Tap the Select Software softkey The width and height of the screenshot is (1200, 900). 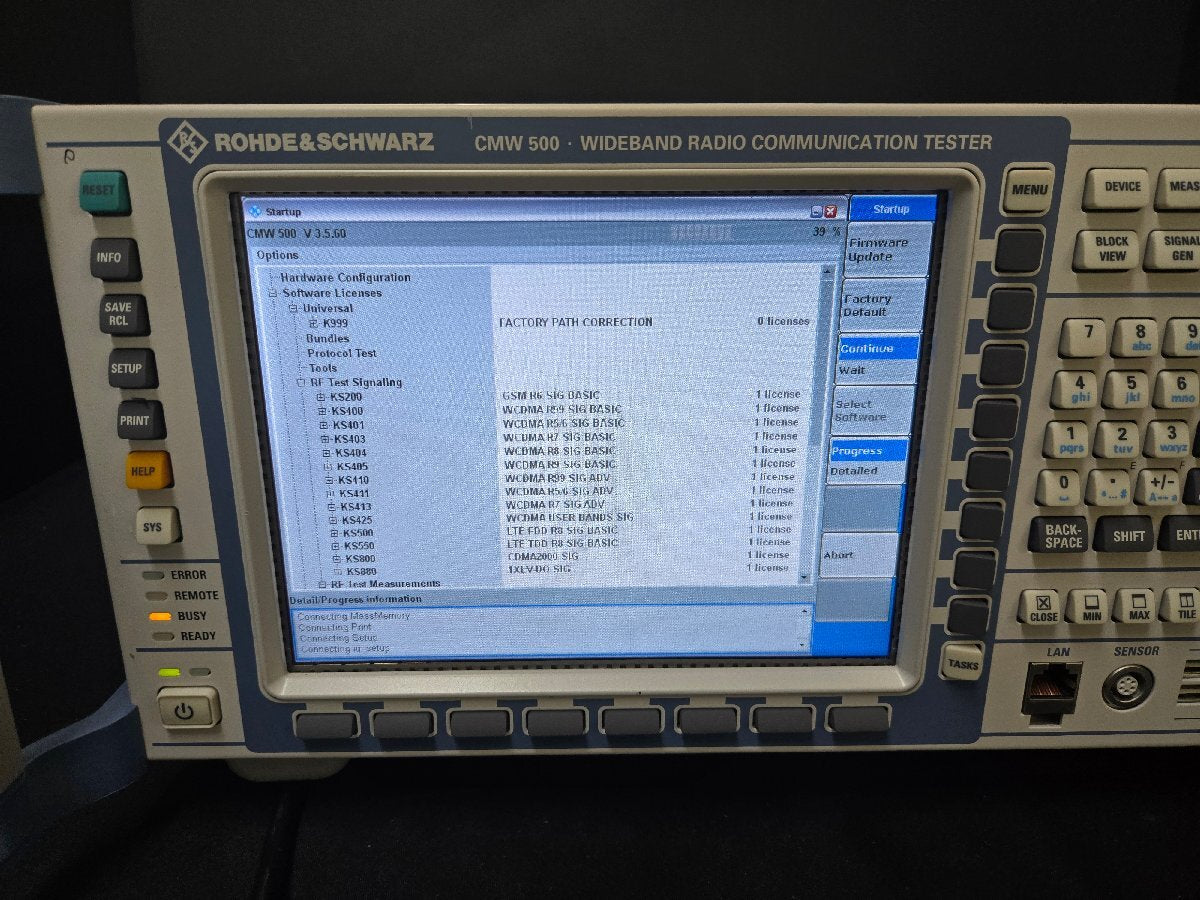click(873, 410)
